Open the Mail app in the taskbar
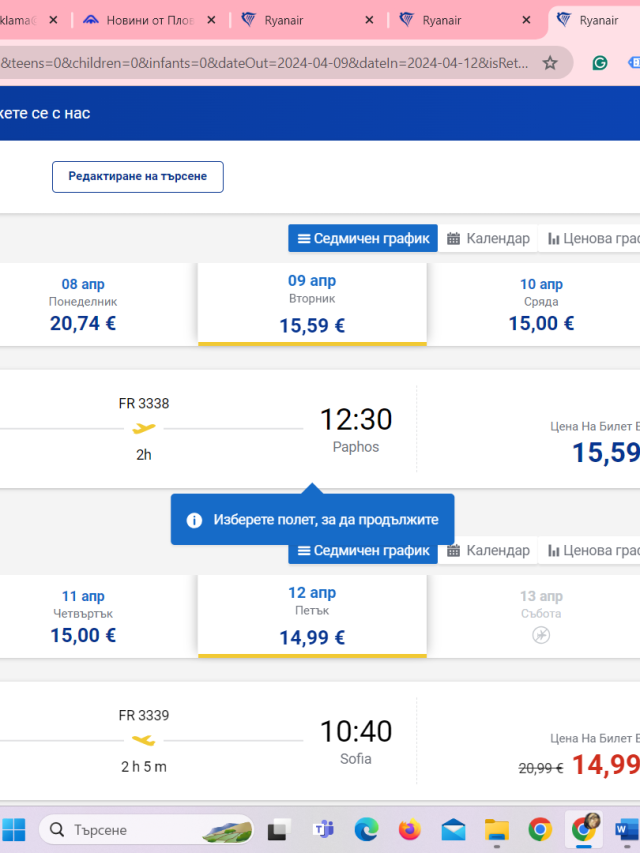 click(x=453, y=830)
